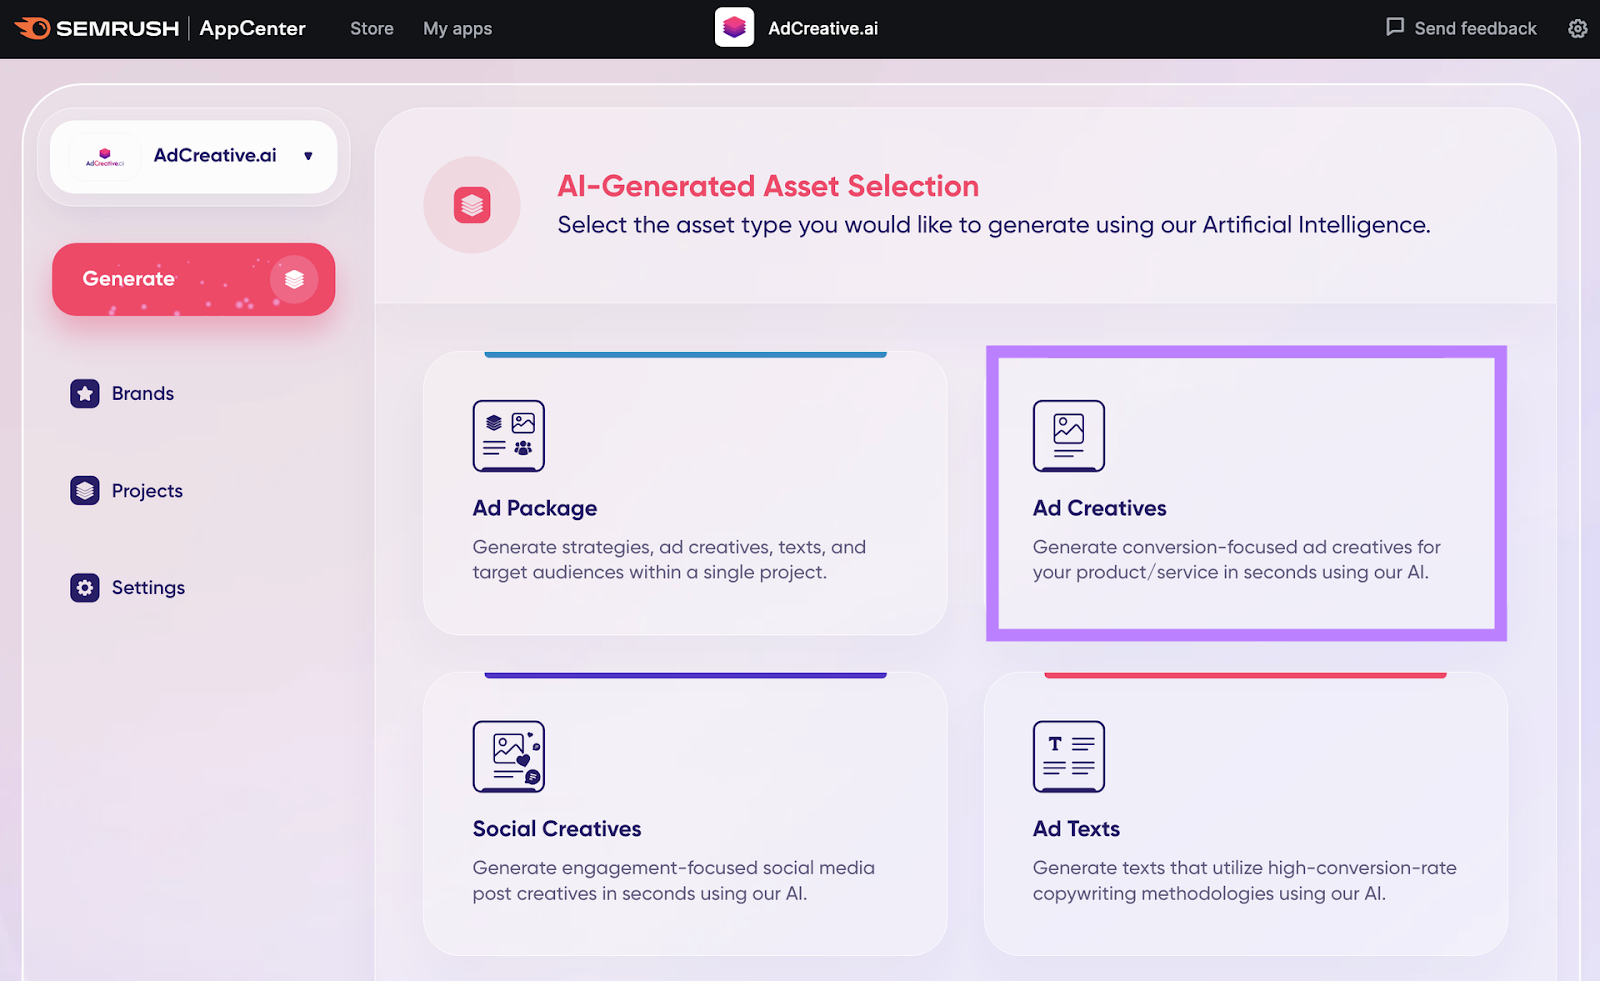Click the AdCreative.ai logo in the top bar
Viewport: 1600px width, 981px height.
pos(733,28)
